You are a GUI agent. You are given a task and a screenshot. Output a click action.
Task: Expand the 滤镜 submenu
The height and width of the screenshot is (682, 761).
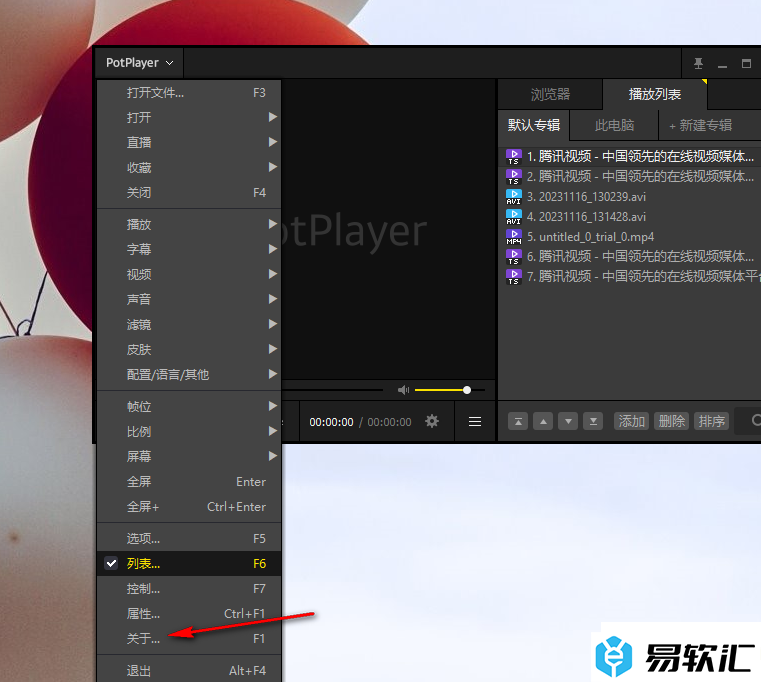(189, 324)
